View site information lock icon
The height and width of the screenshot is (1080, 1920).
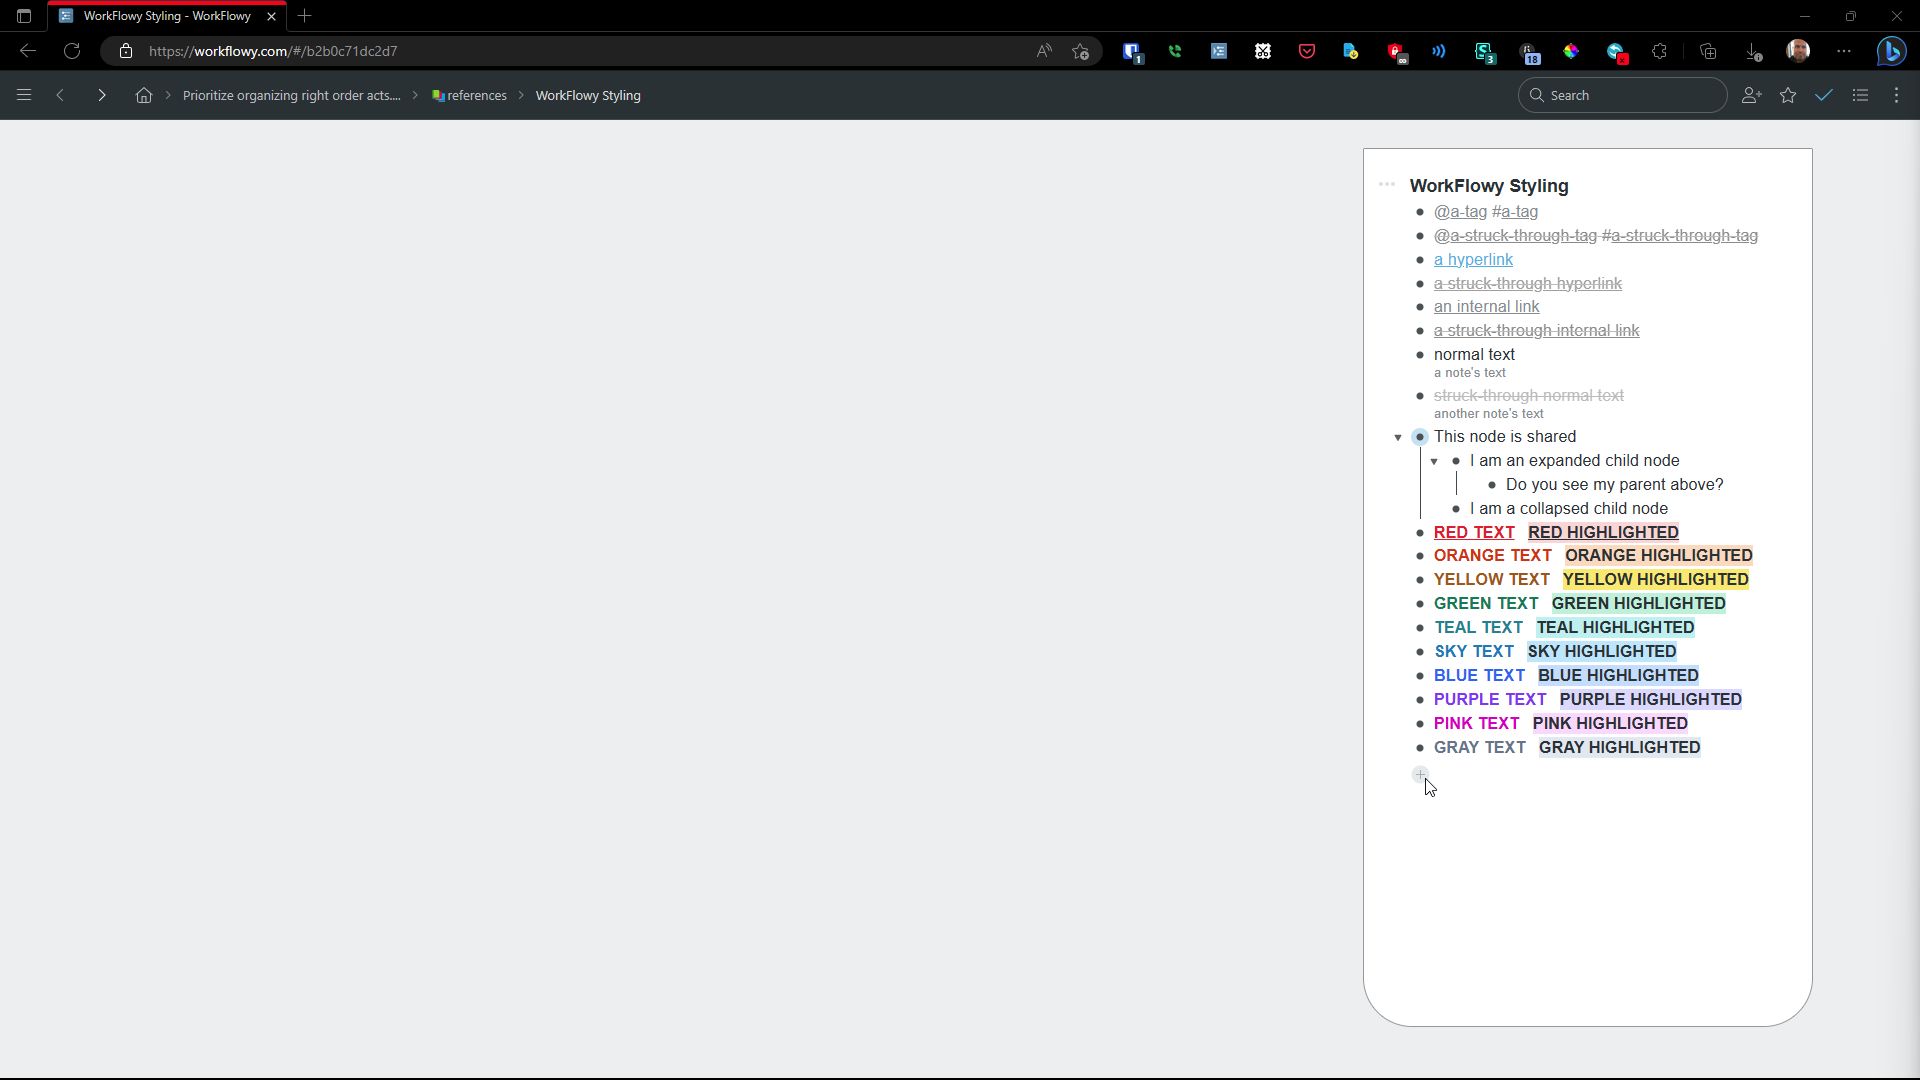[x=126, y=51]
